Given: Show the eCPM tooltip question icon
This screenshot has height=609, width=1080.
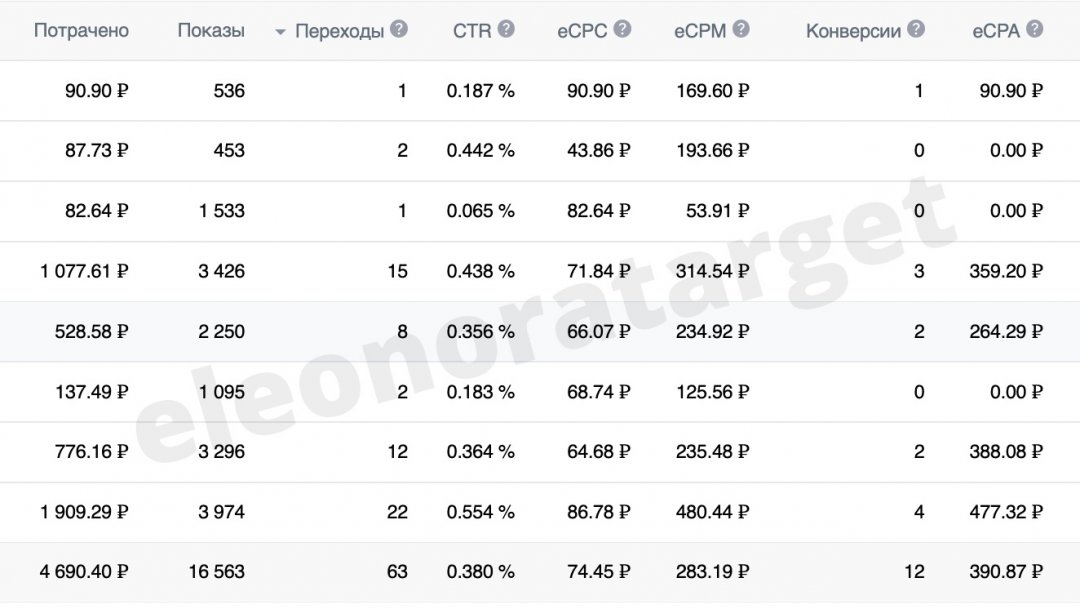Looking at the screenshot, I should pos(741,29).
